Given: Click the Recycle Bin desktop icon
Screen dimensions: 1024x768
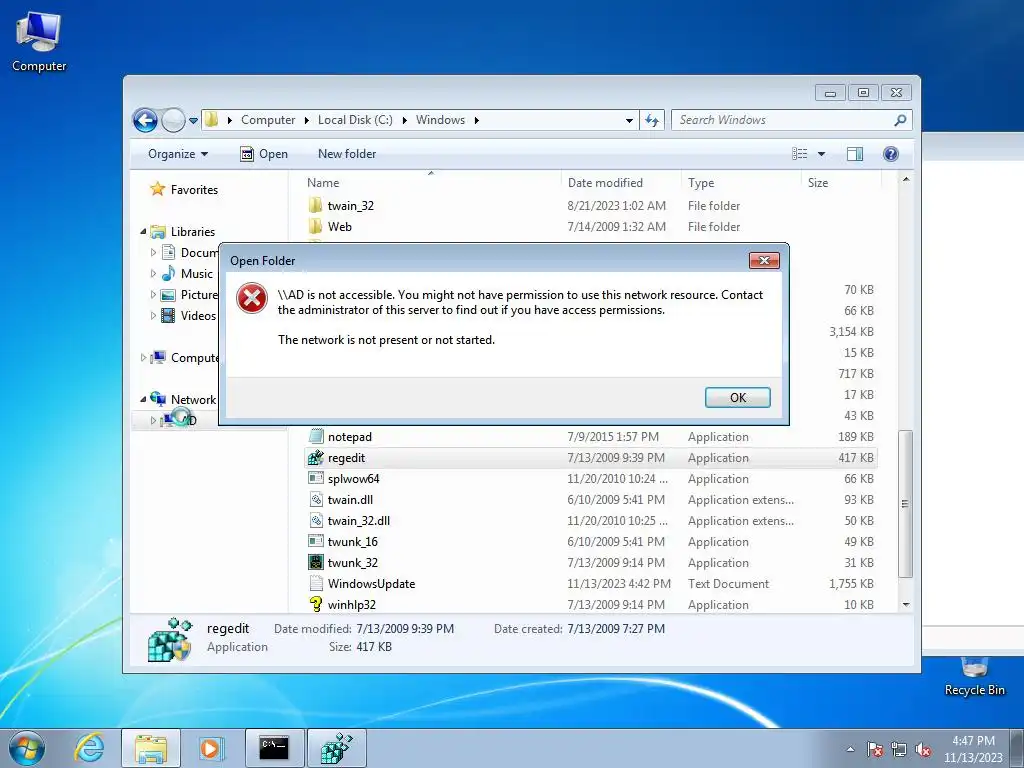Looking at the screenshot, I should 974,677.
